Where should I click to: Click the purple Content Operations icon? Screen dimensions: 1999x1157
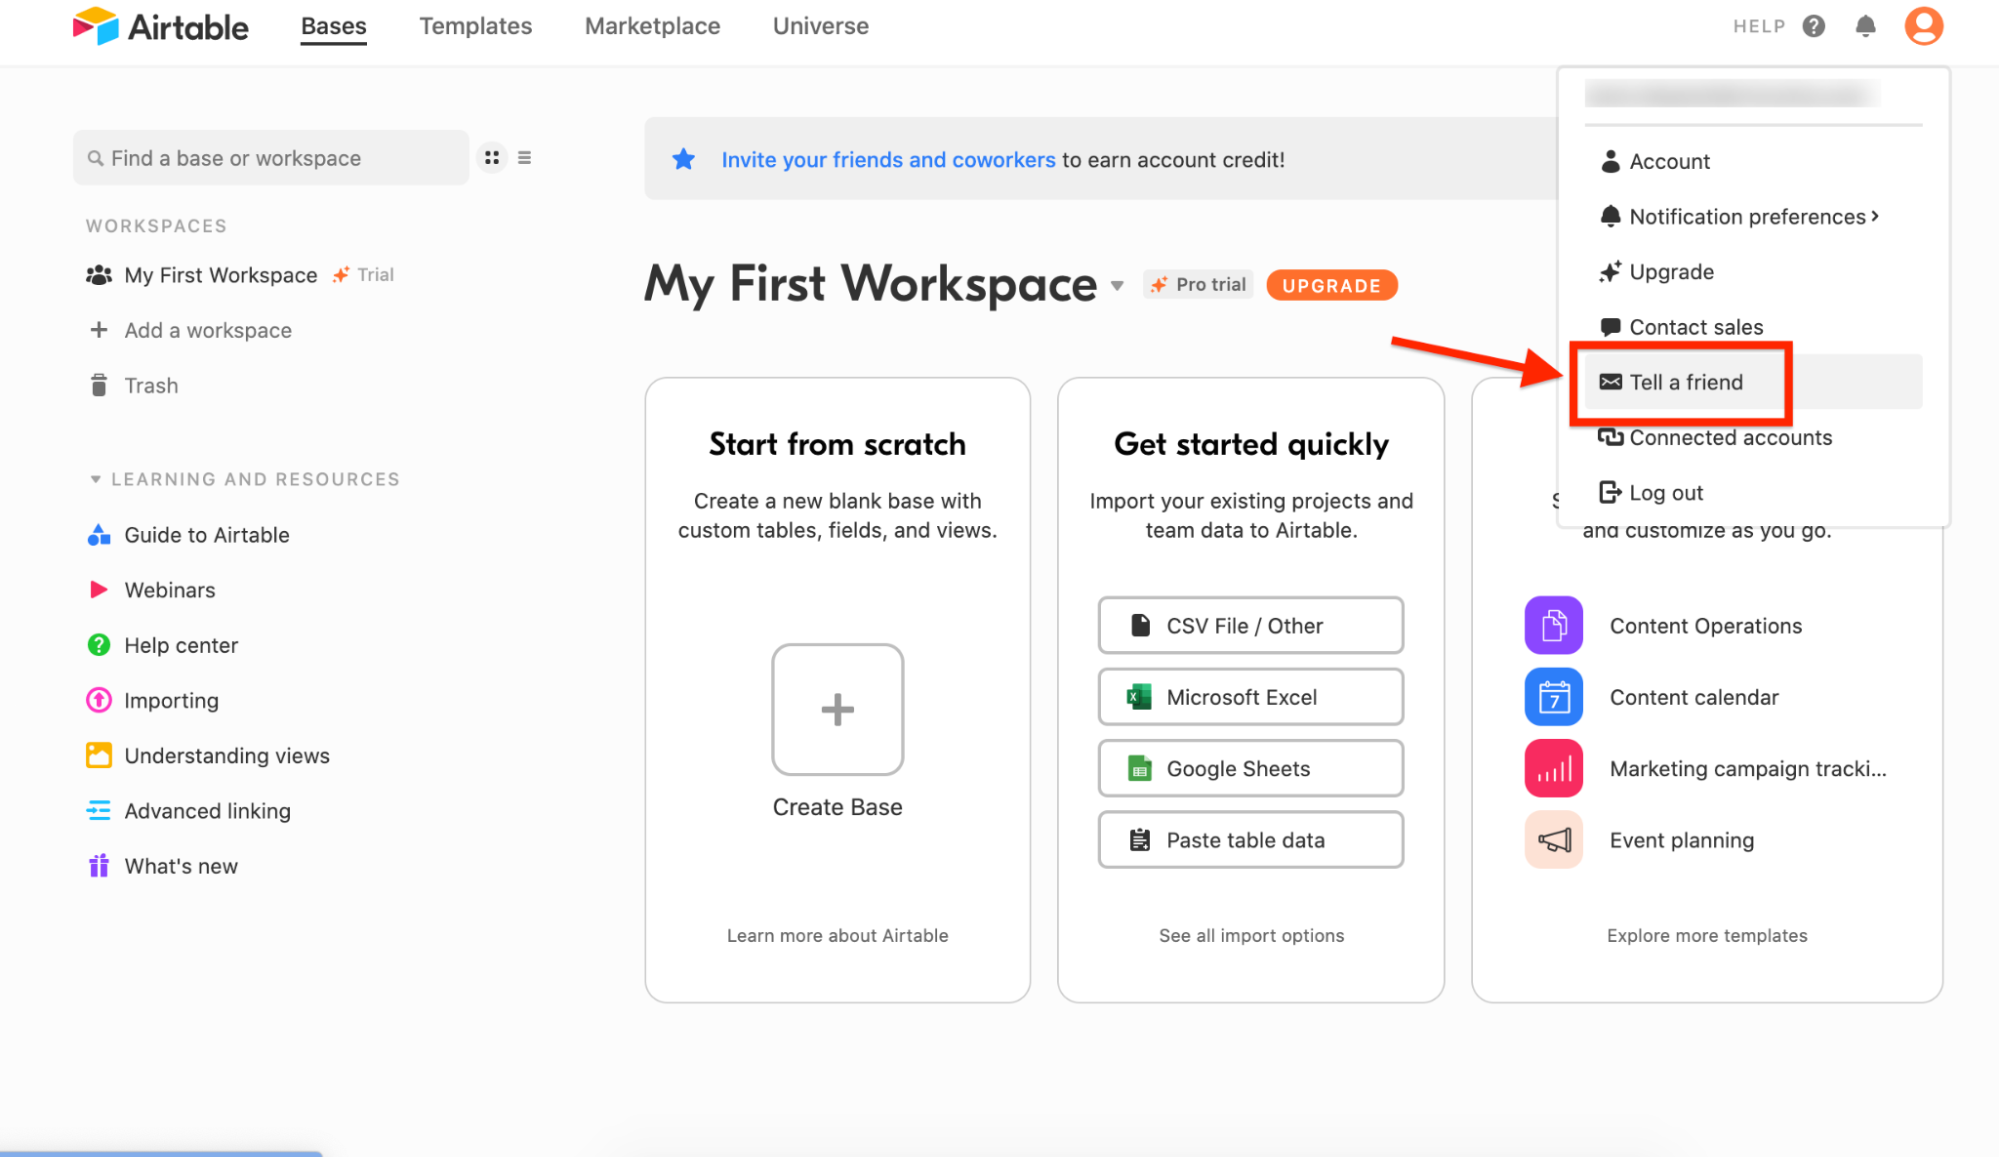tap(1554, 625)
